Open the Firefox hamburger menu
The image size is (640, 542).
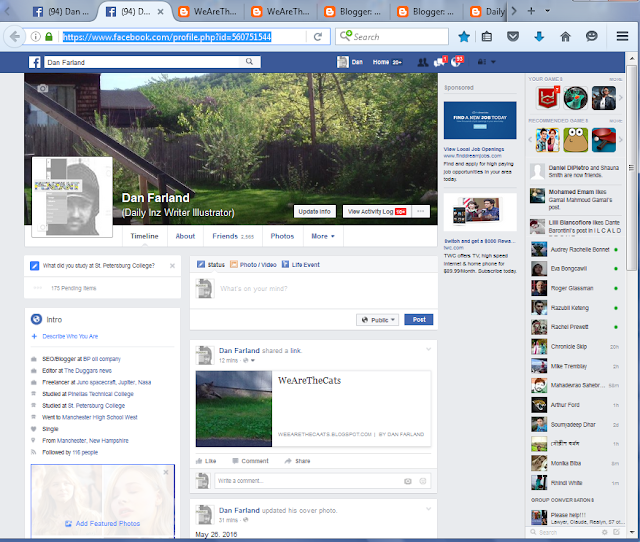(622, 37)
